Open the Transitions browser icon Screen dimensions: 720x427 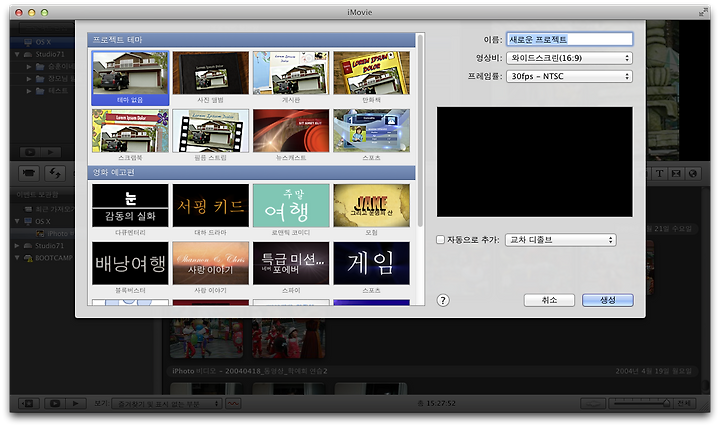676,174
